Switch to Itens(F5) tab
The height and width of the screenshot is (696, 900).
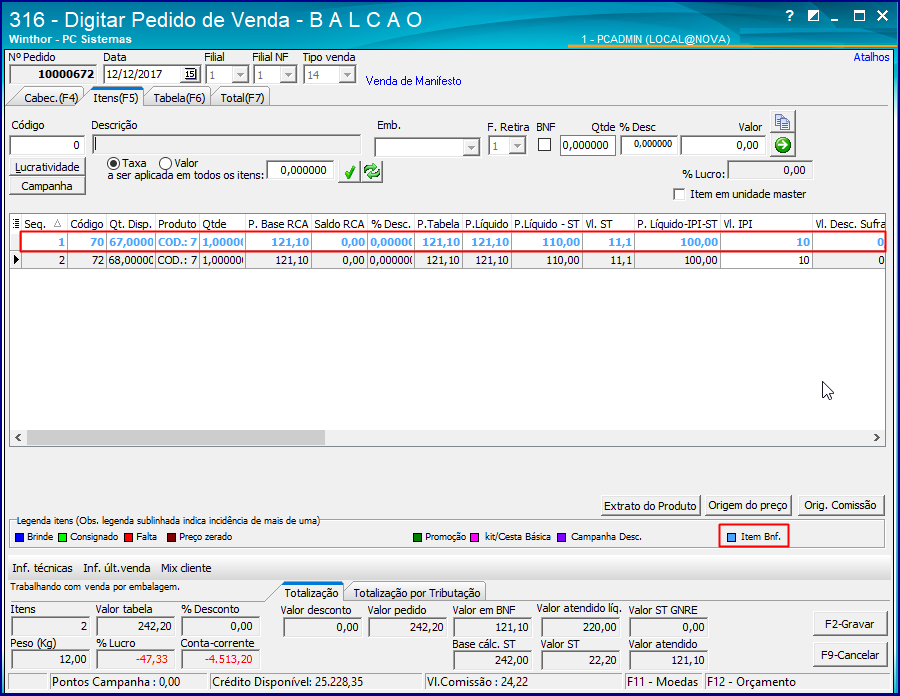(x=115, y=98)
